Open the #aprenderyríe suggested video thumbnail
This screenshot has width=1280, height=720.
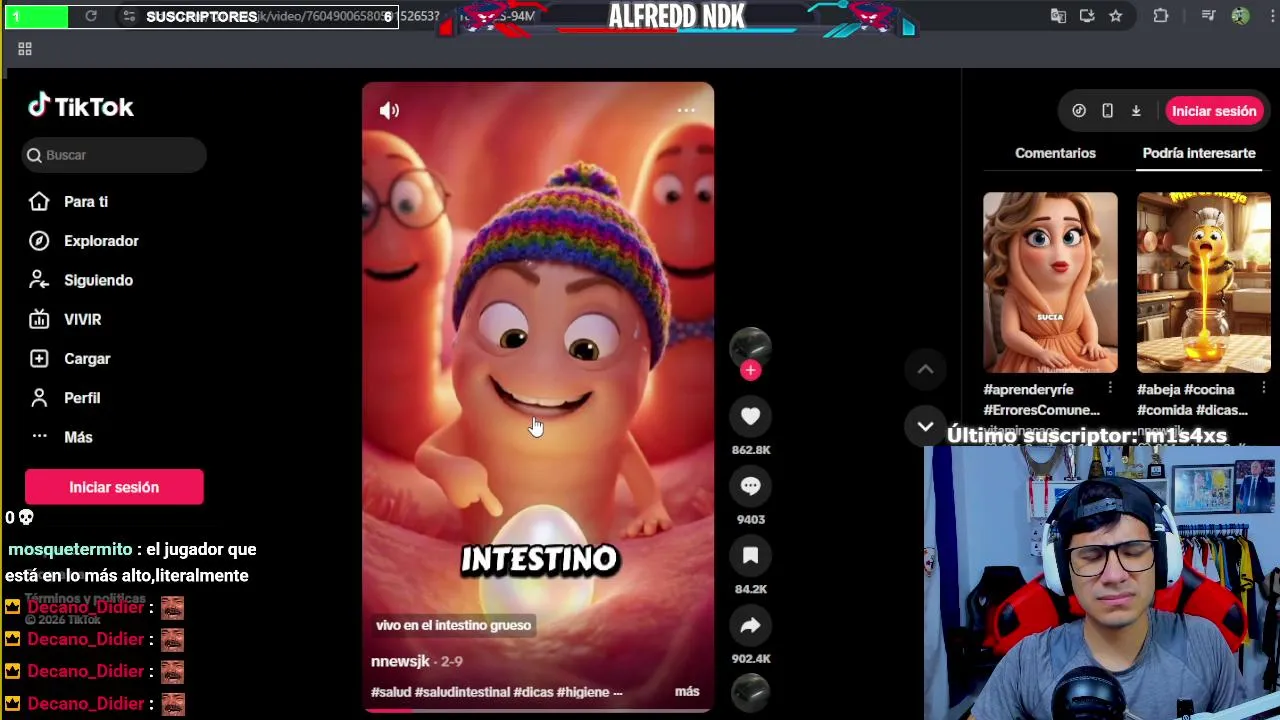[x=1050, y=282]
